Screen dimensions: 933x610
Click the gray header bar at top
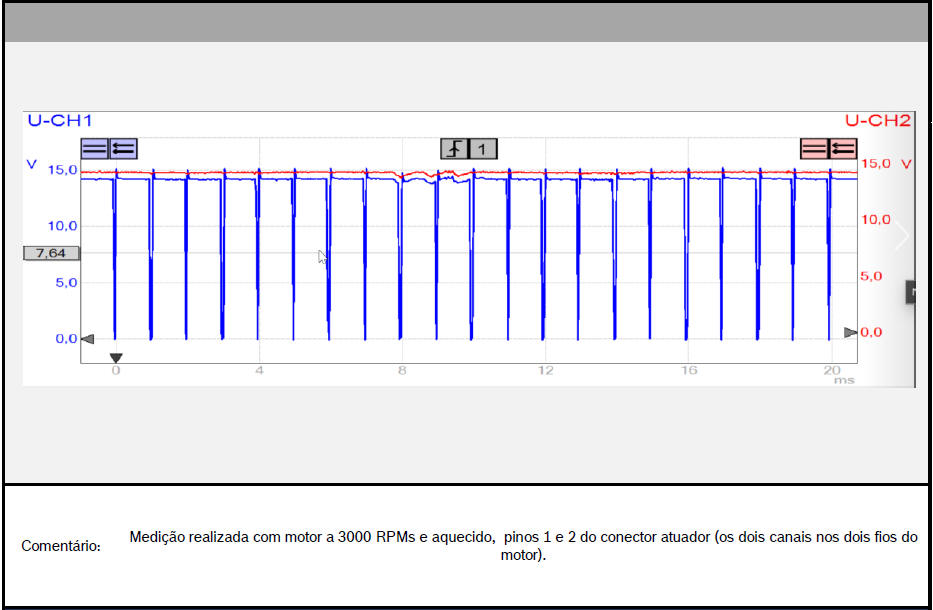click(x=466, y=22)
